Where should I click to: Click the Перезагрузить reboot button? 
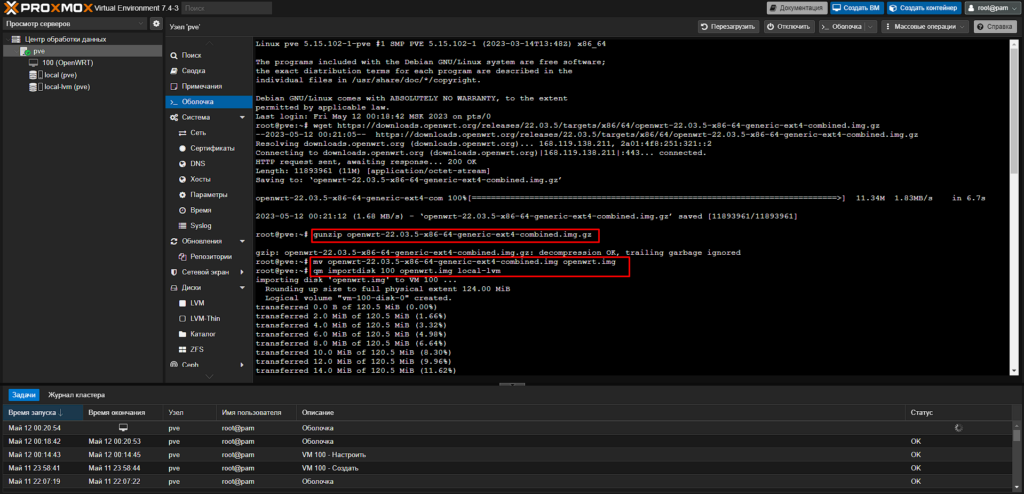pos(728,27)
